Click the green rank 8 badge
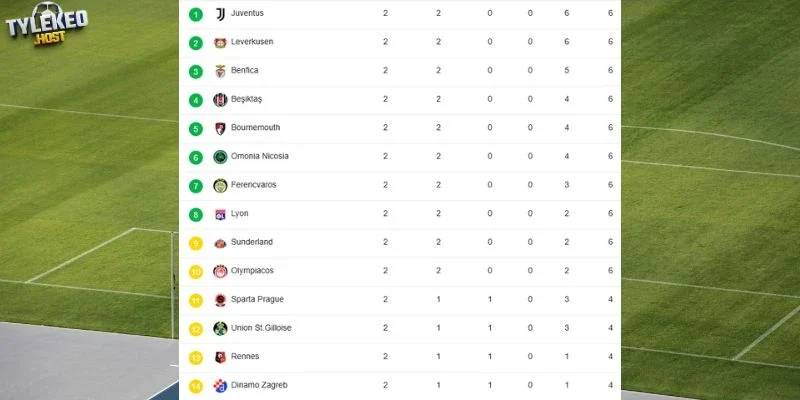Viewport: 800px width, 400px height. 195,214
